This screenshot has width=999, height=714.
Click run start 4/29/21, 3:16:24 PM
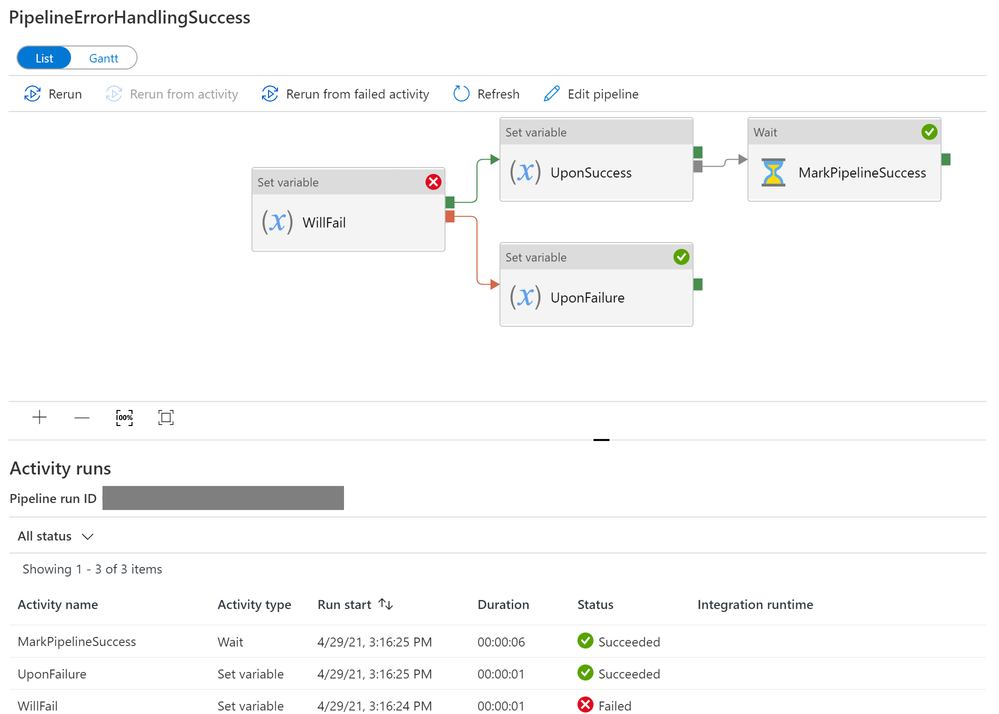[375, 706]
